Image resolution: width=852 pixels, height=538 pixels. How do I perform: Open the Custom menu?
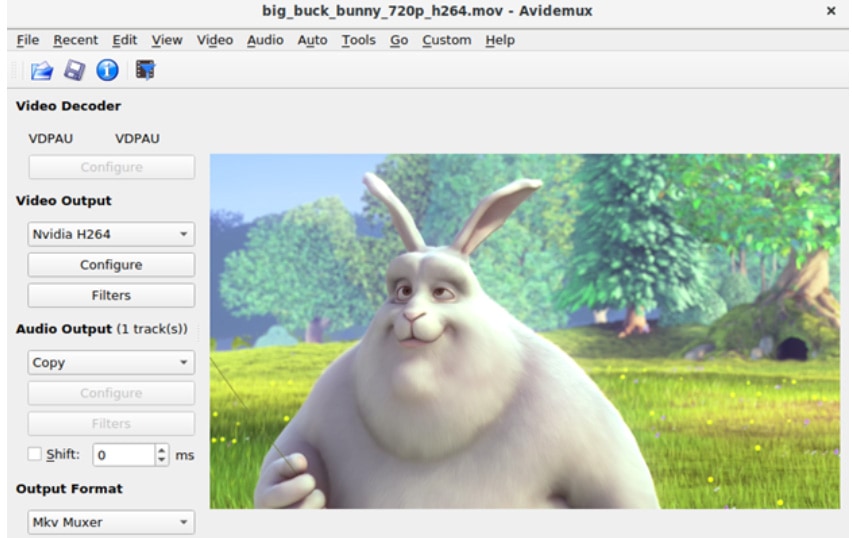[x=447, y=40]
